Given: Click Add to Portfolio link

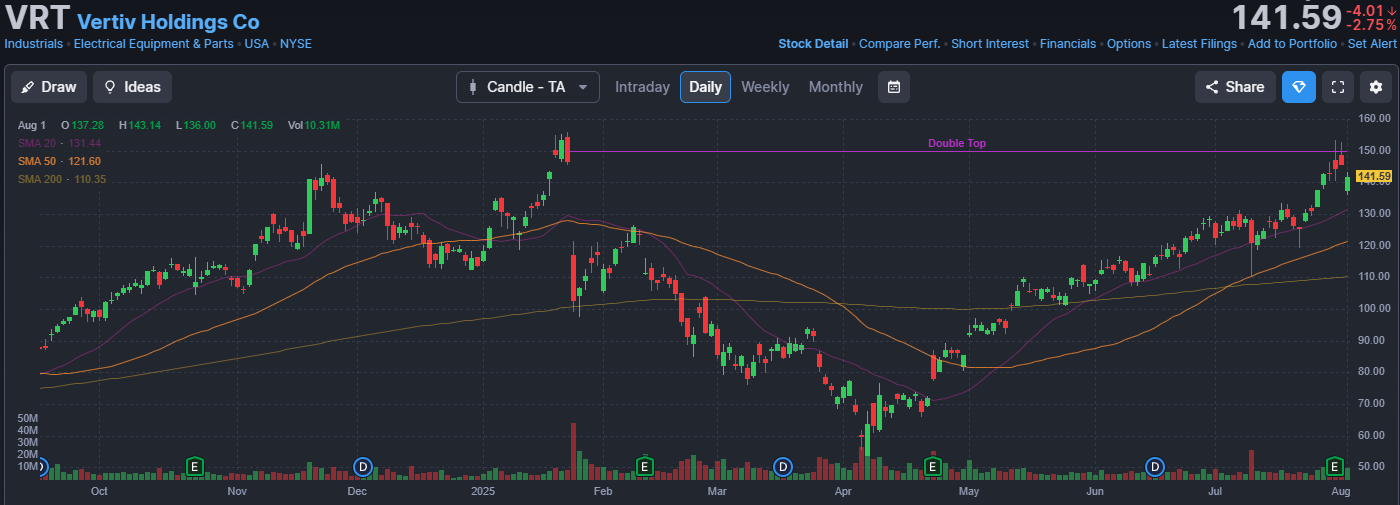Looking at the screenshot, I should click(x=1291, y=44).
